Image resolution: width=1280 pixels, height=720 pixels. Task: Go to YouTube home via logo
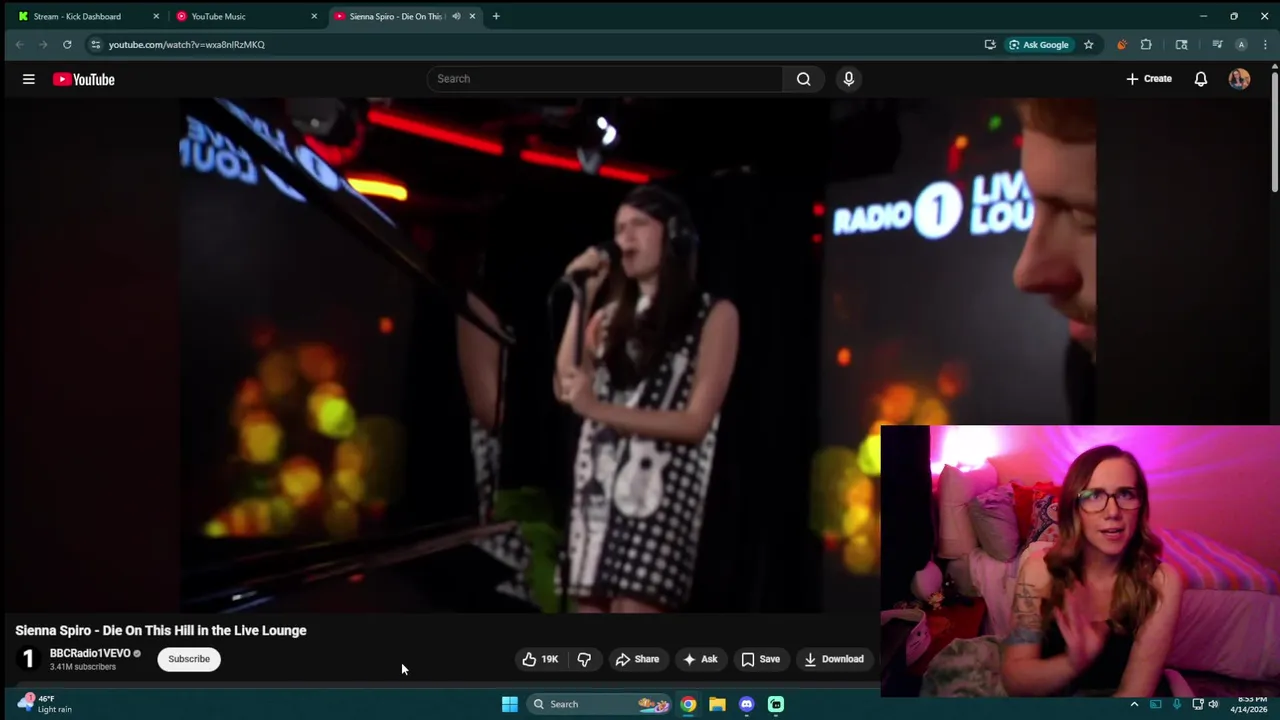pos(84,79)
